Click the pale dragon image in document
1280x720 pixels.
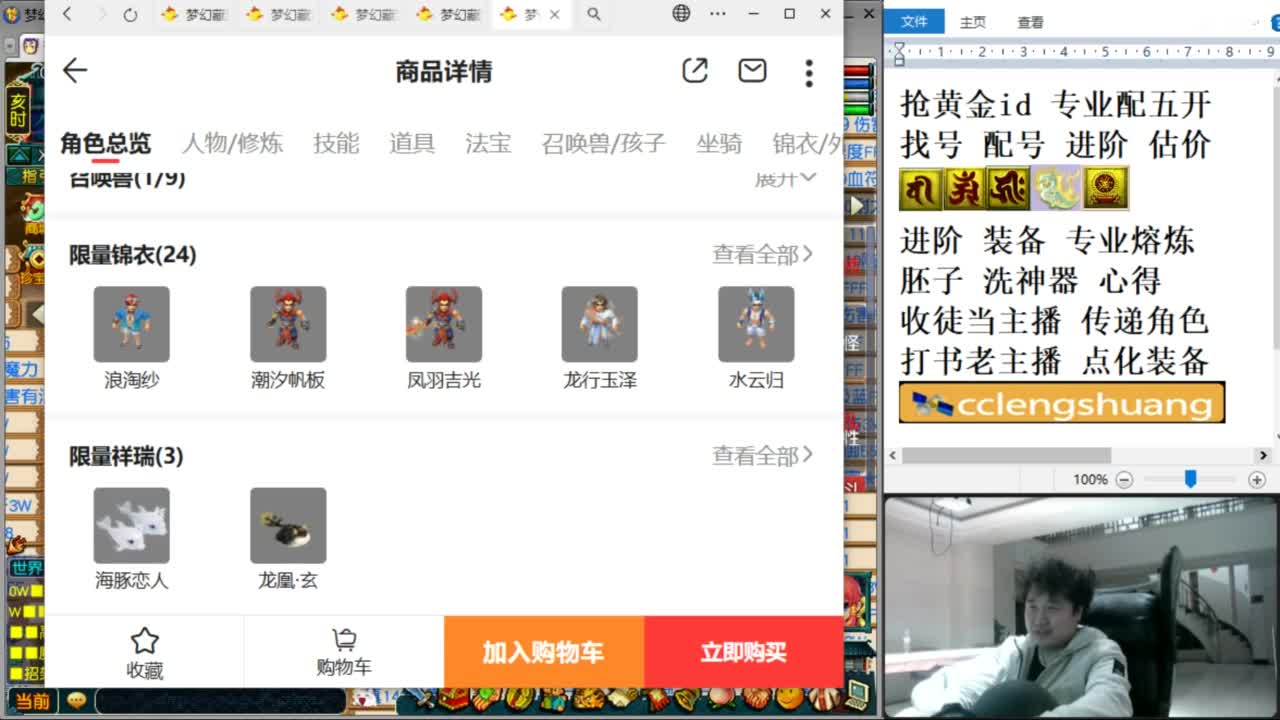tap(1057, 188)
